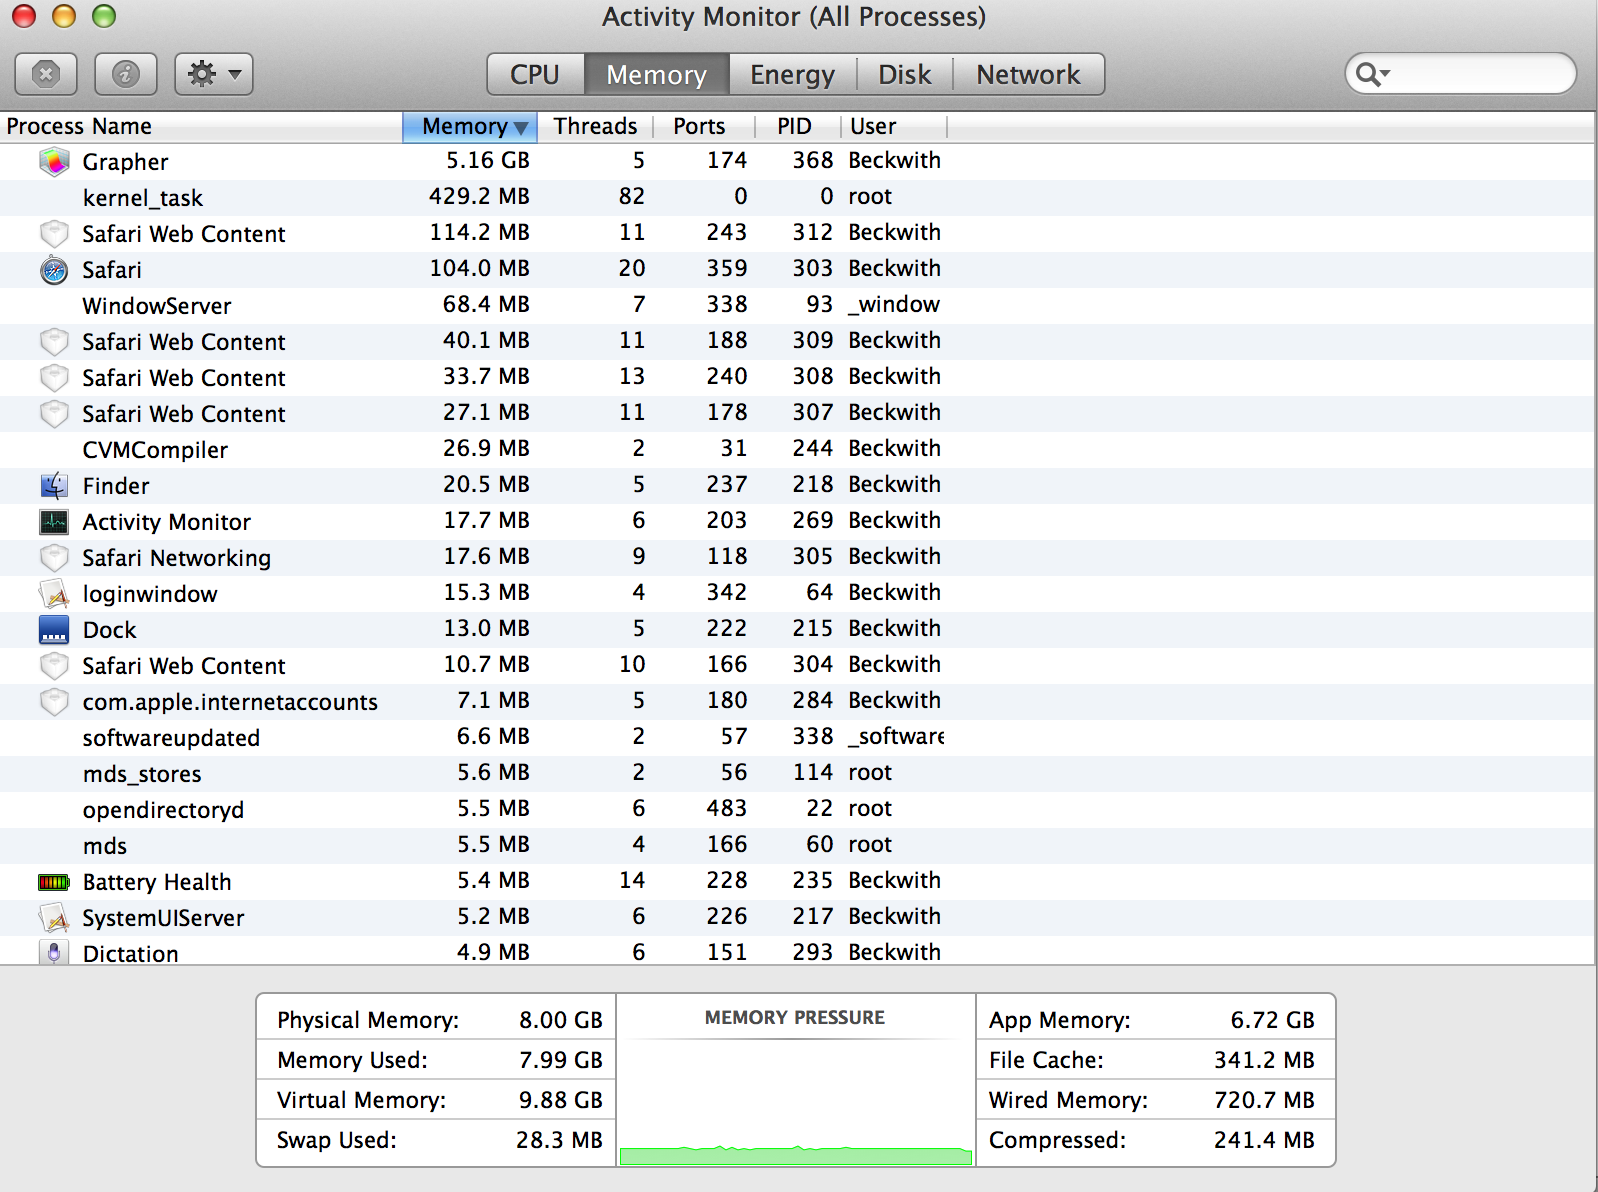Screen dimensions: 1598x1192
Task: Click the File Cache 341.2 MB value
Action: pyautogui.click(x=1264, y=1060)
